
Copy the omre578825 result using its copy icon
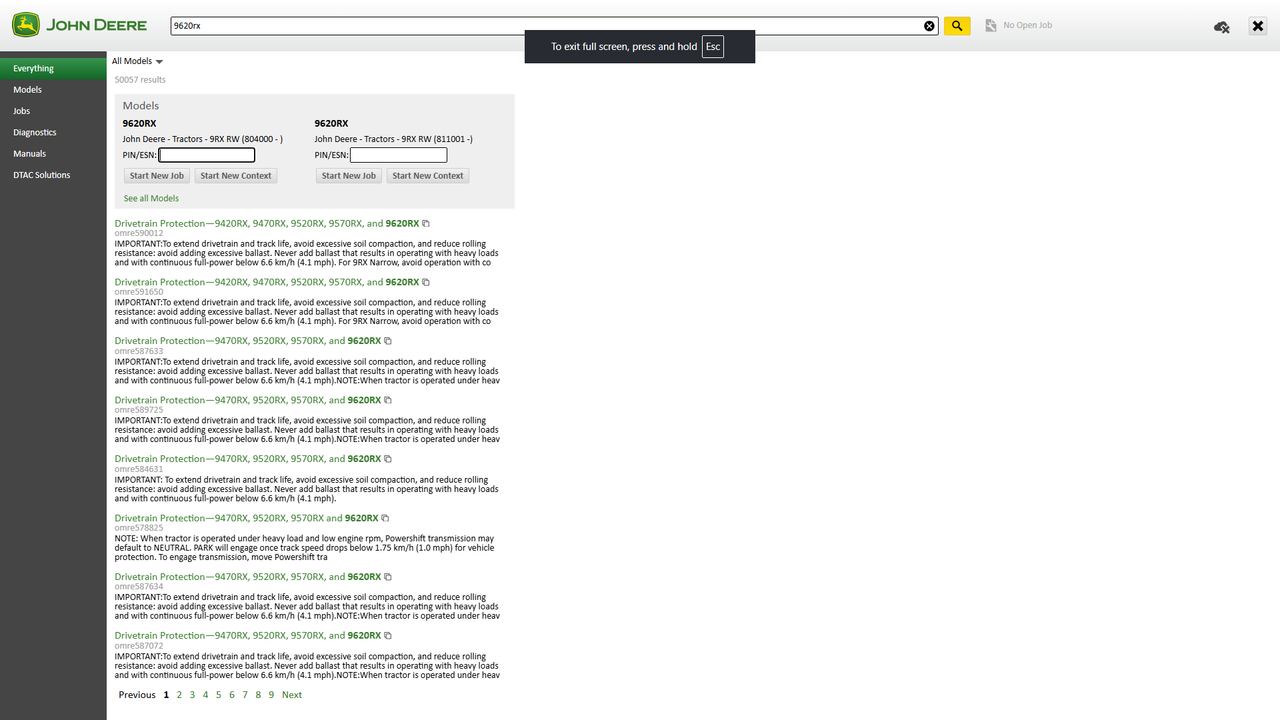[x=385, y=518]
